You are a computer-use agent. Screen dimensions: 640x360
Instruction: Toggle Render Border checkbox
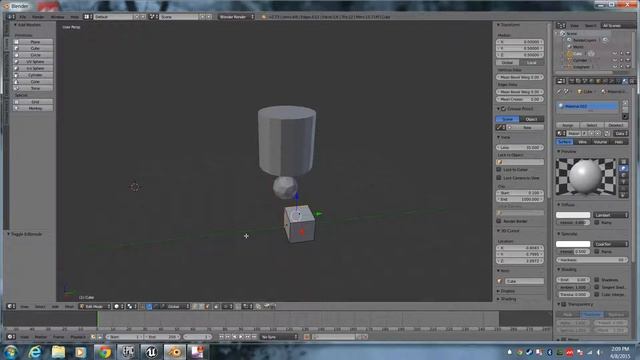(x=499, y=221)
